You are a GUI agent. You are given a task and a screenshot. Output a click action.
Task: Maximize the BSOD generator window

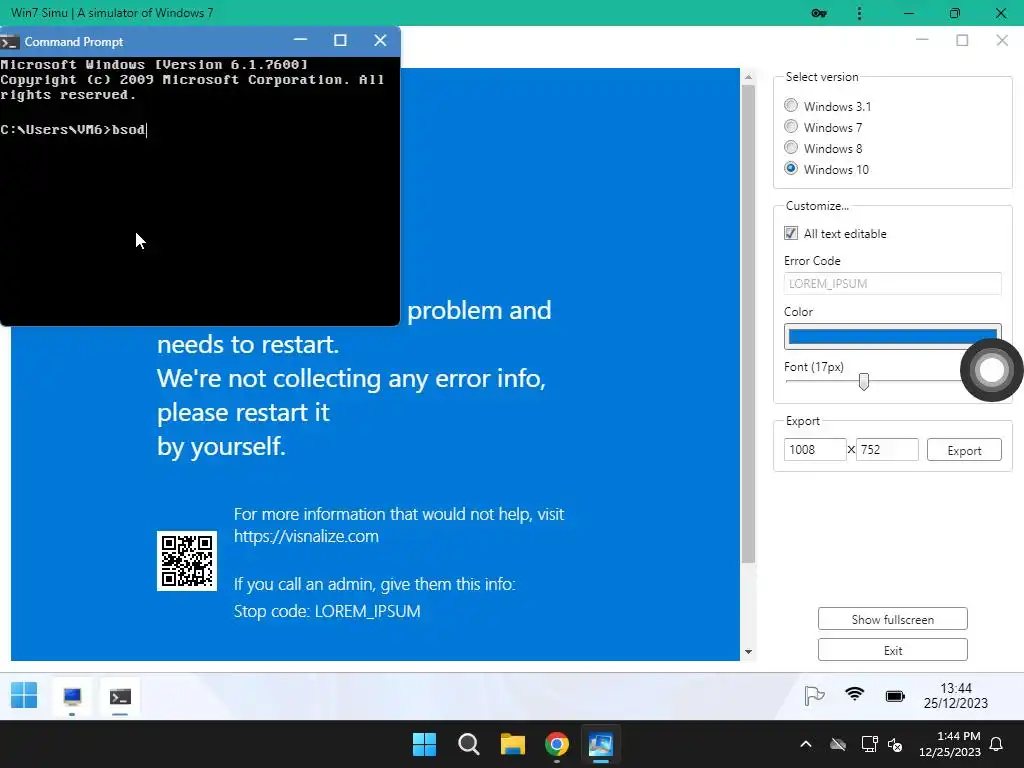pyautogui.click(x=962, y=40)
